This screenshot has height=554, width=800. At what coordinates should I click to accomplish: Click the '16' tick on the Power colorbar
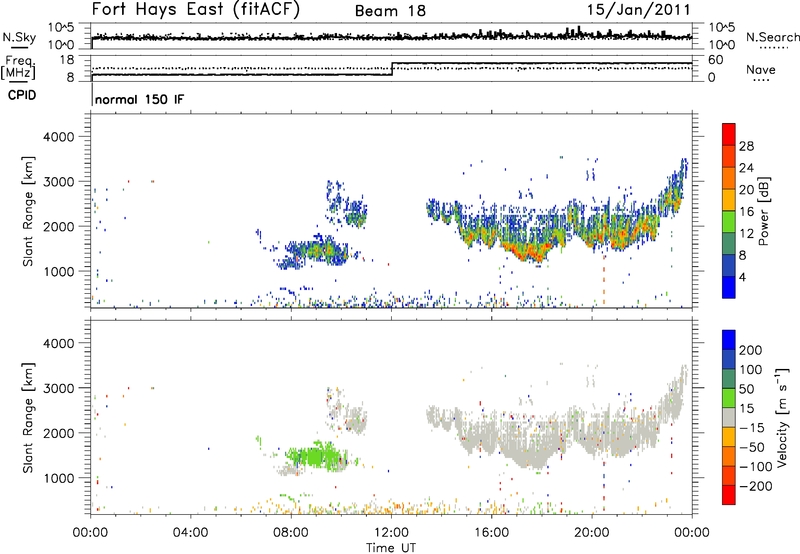point(746,212)
